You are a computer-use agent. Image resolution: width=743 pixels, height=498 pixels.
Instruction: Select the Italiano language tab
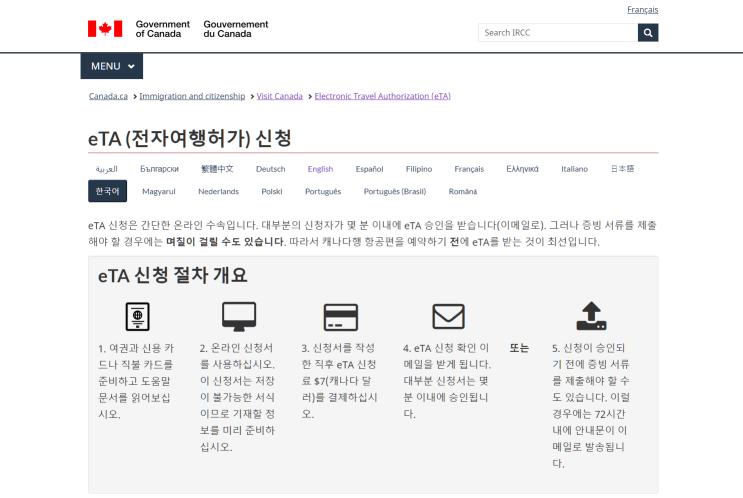coord(574,169)
